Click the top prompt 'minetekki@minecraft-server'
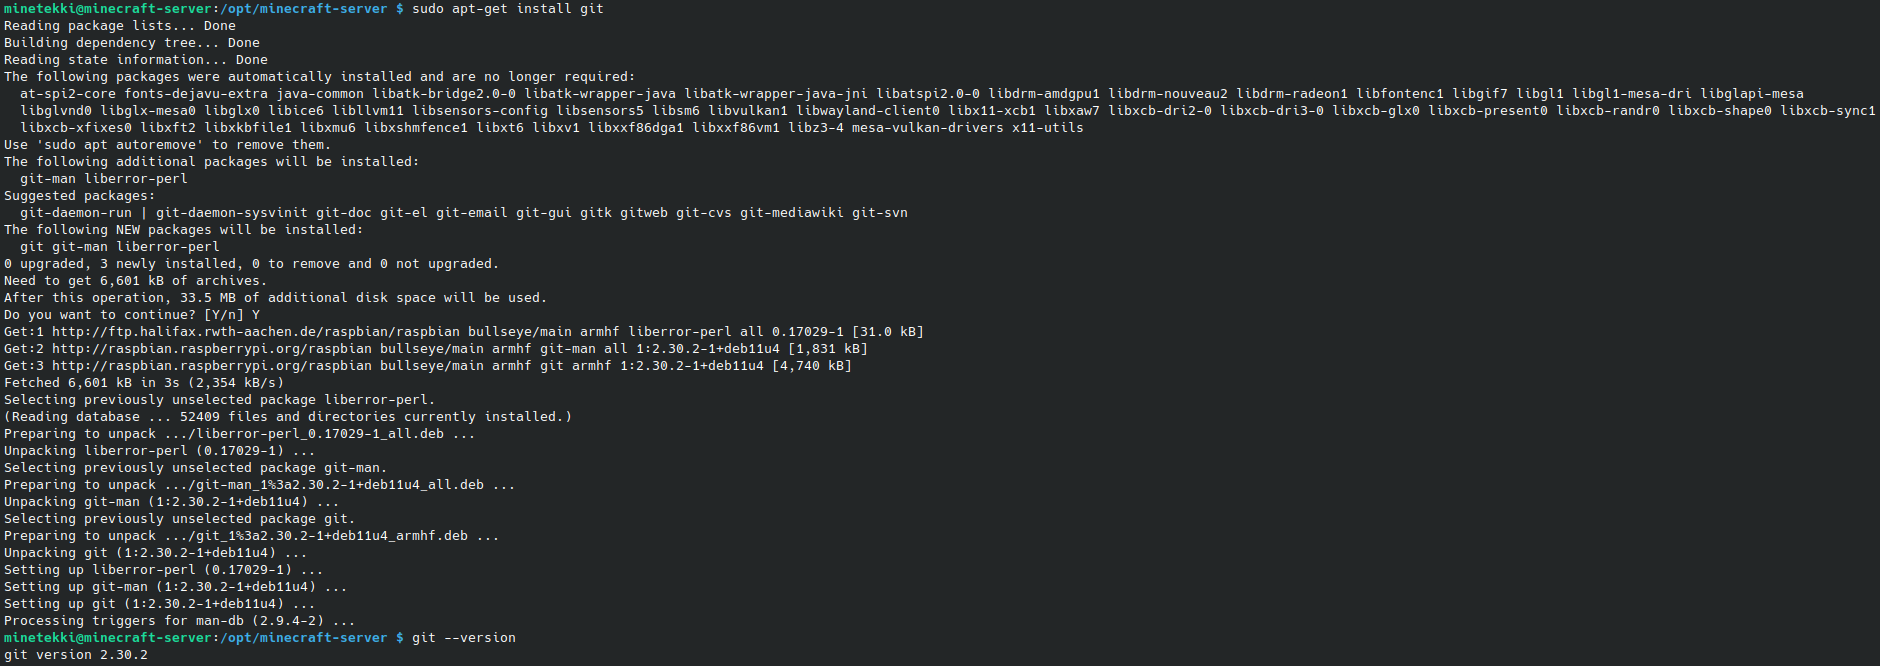1880x666 pixels. click(x=108, y=9)
